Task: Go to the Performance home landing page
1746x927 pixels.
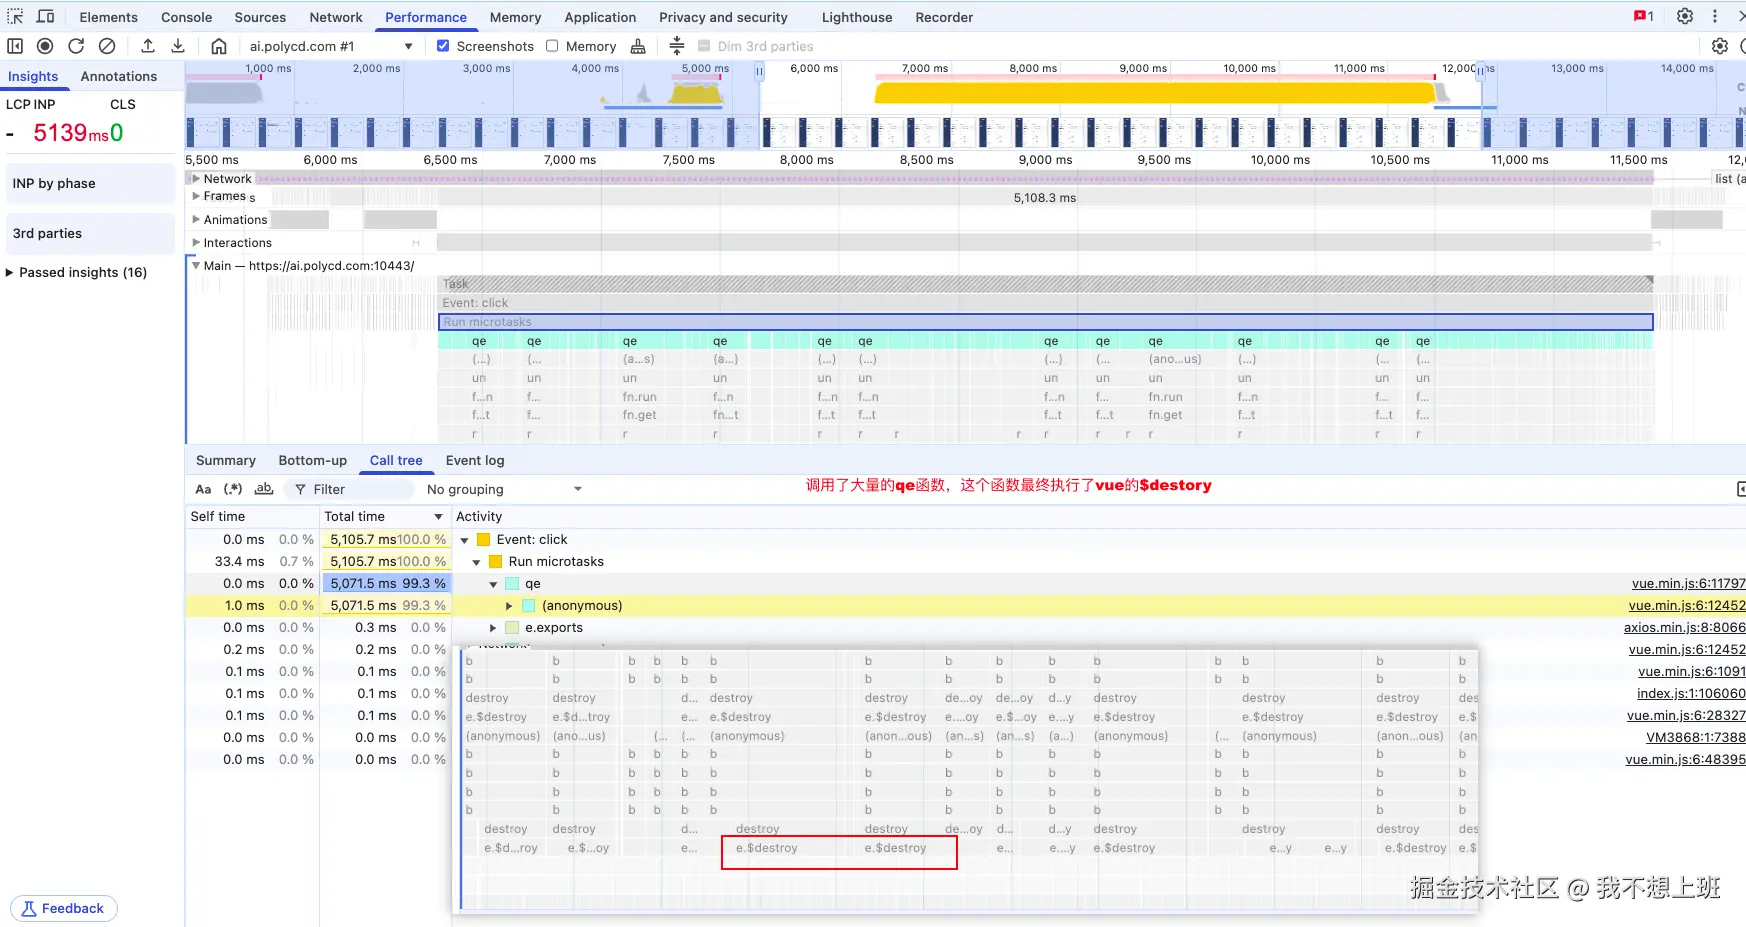Action: pos(219,46)
